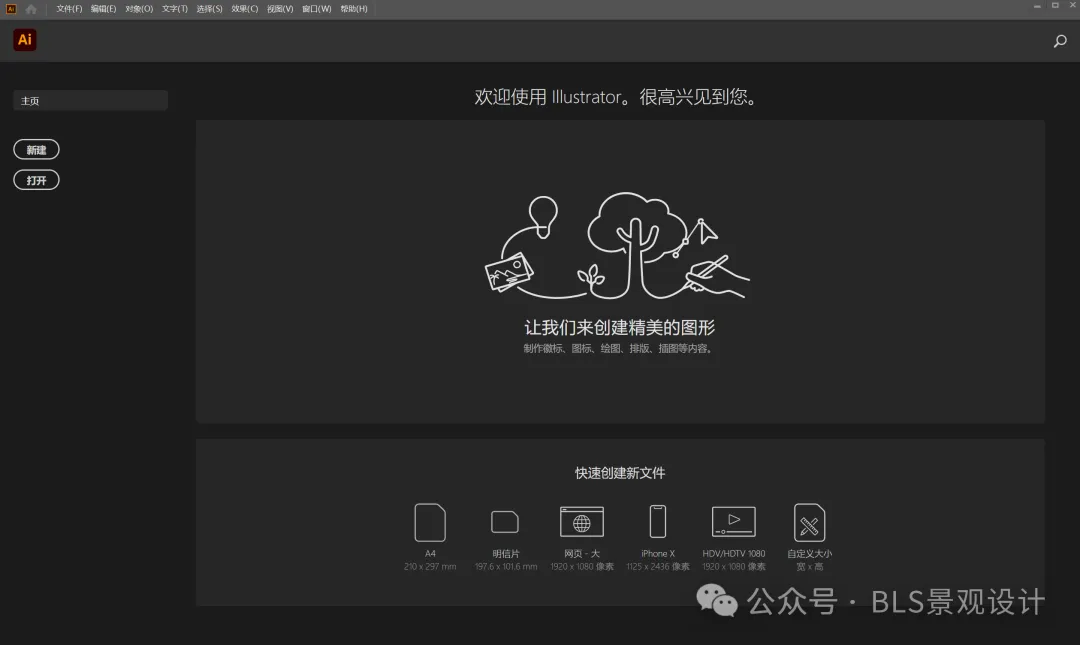Open the 帮助(H) menu
This screenshot has height=645, width=1080.
click(x=354, y=9)
